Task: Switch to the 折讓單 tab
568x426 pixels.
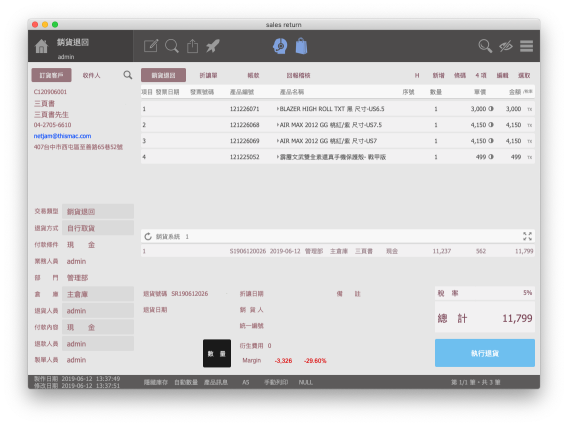Action: tap(208, 75)
